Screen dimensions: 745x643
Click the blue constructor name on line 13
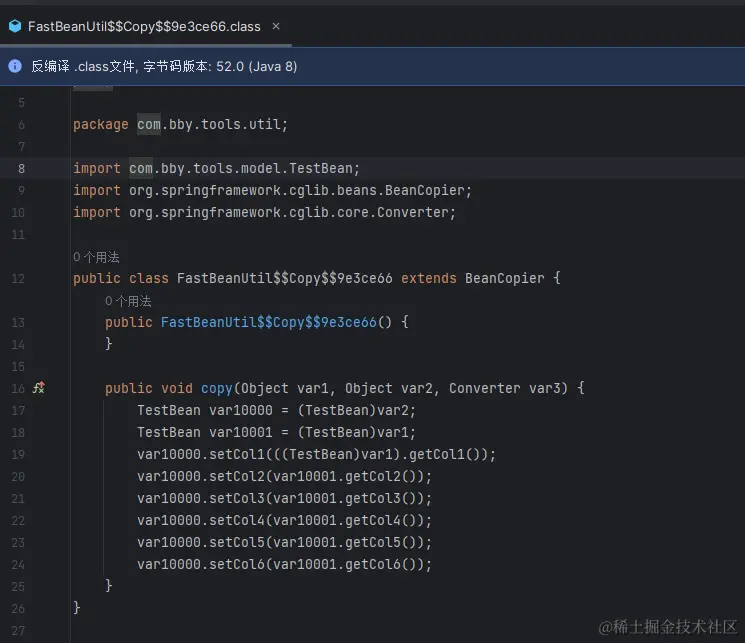coord(268,322)
